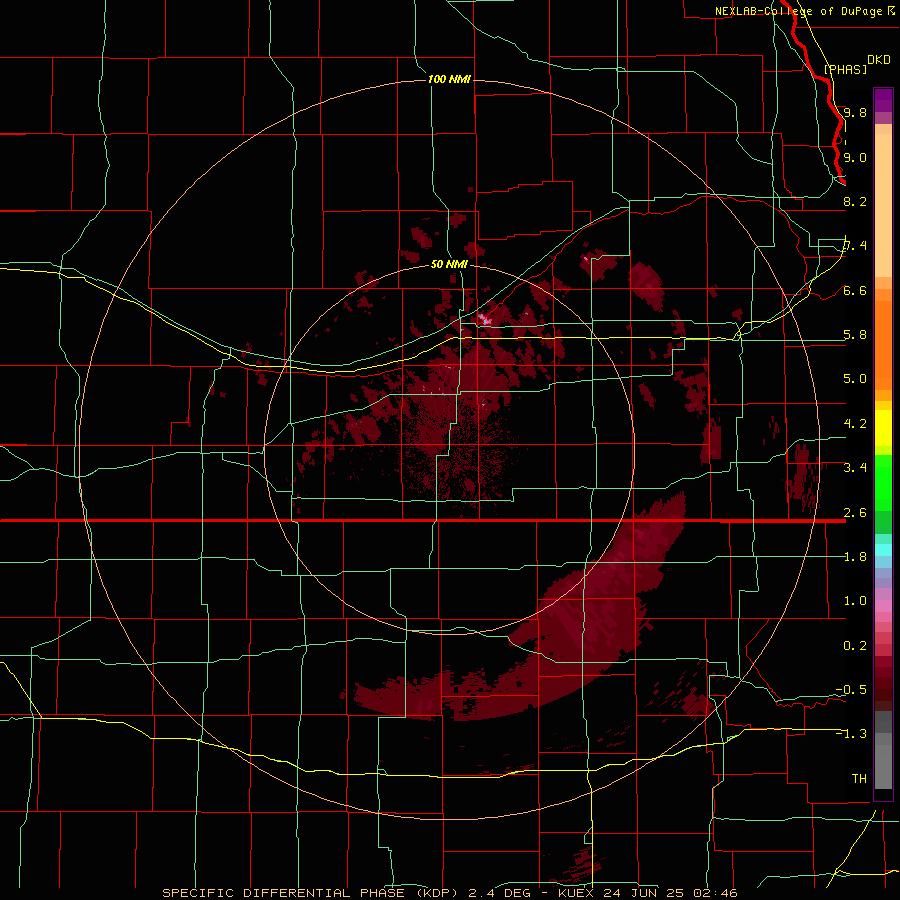Click the -1.3 legend value
This screenshot has width=900, height=900.
(x=851, y=734)
